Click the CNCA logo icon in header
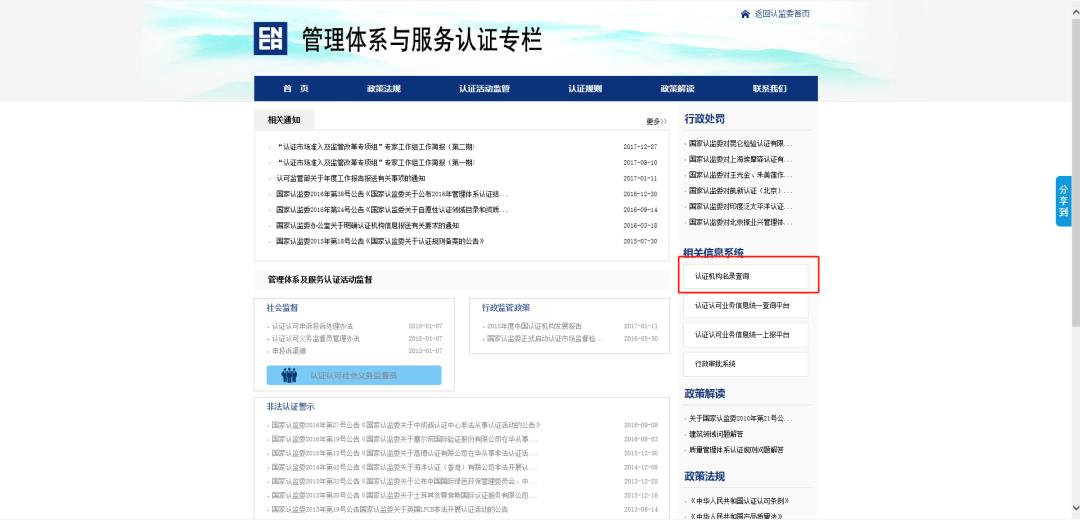Screen dimensions: 1080x520 (270, 38)
